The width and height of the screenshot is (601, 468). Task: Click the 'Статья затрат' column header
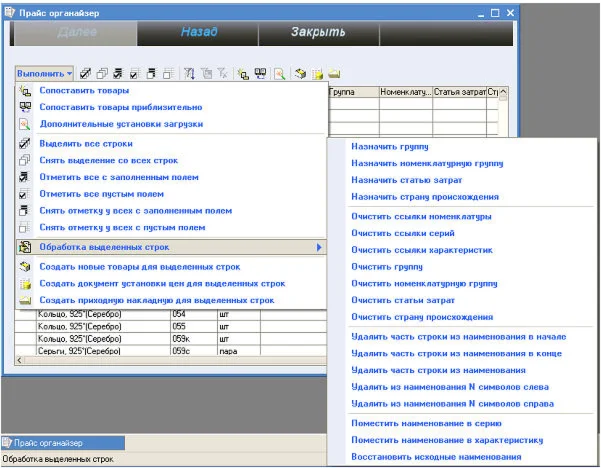[x=459, y=92]
